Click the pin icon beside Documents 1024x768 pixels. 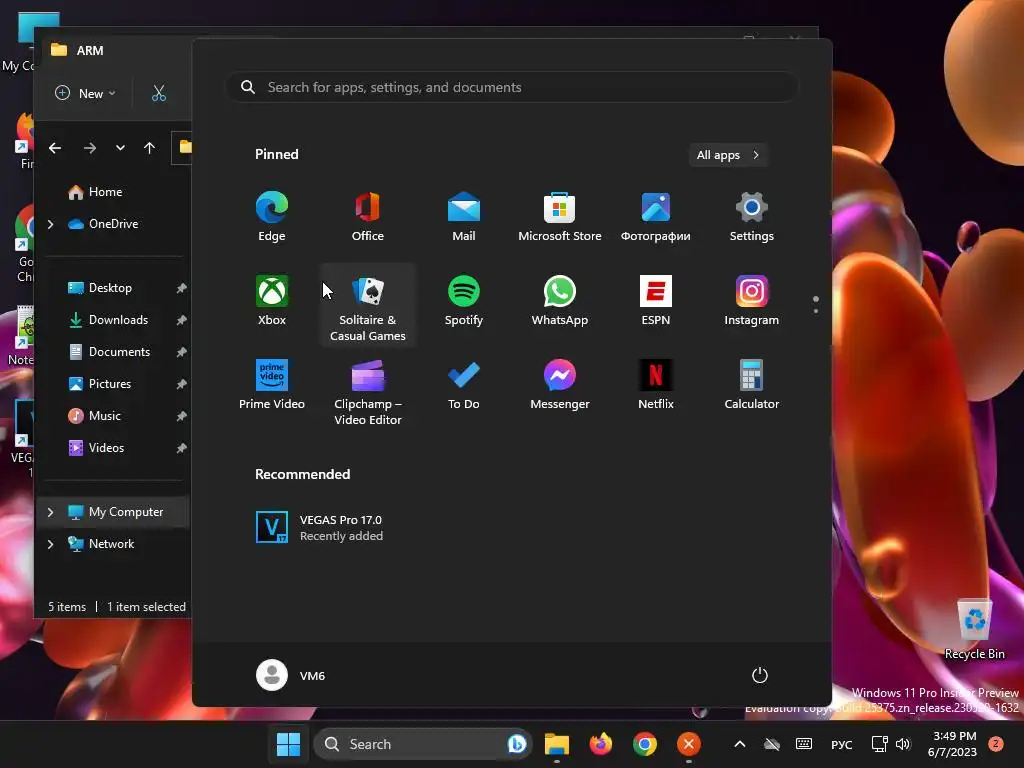tap(182, 352)
